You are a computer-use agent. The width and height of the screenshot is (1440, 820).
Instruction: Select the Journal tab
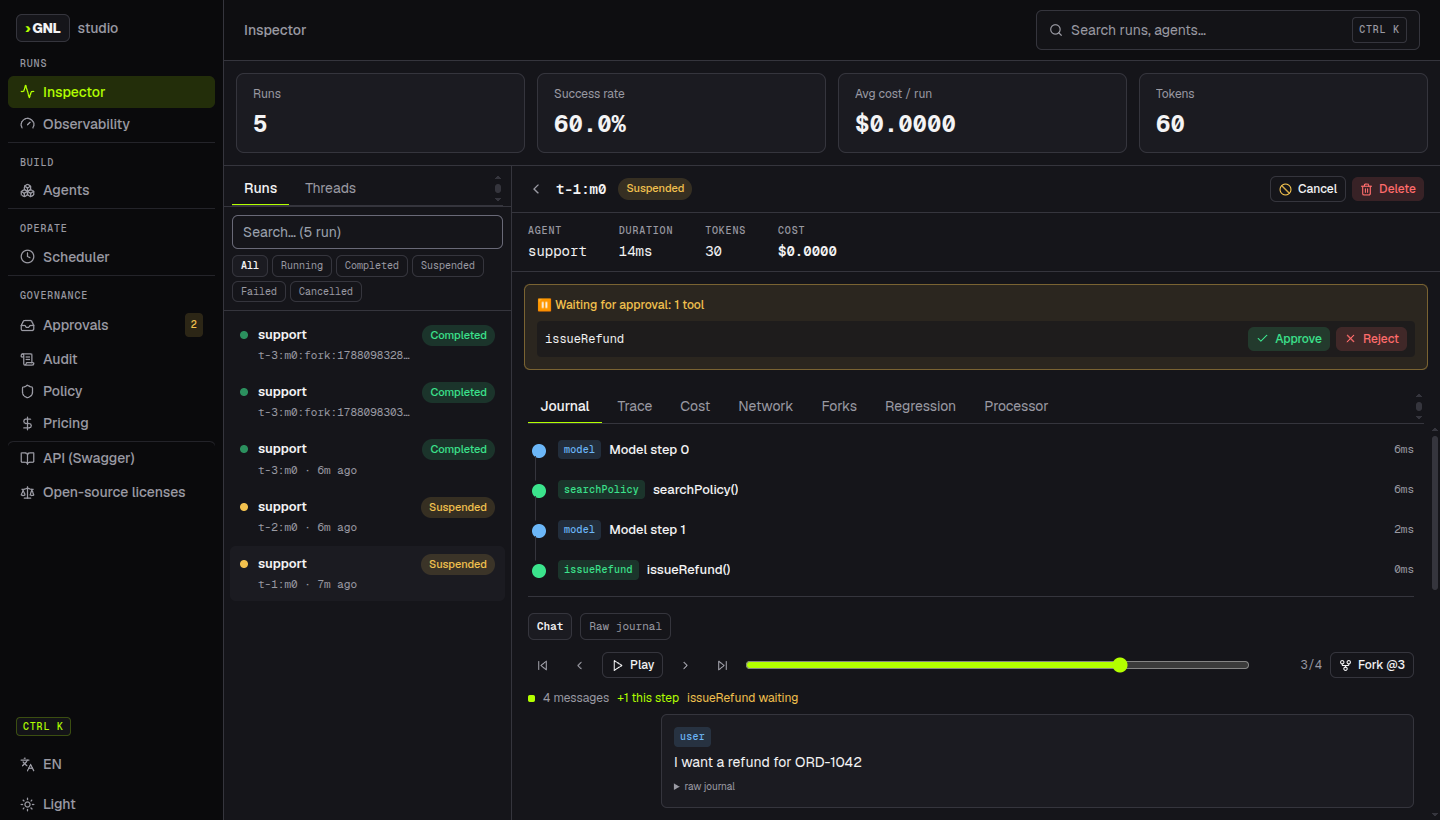click(x=565, y=406)
